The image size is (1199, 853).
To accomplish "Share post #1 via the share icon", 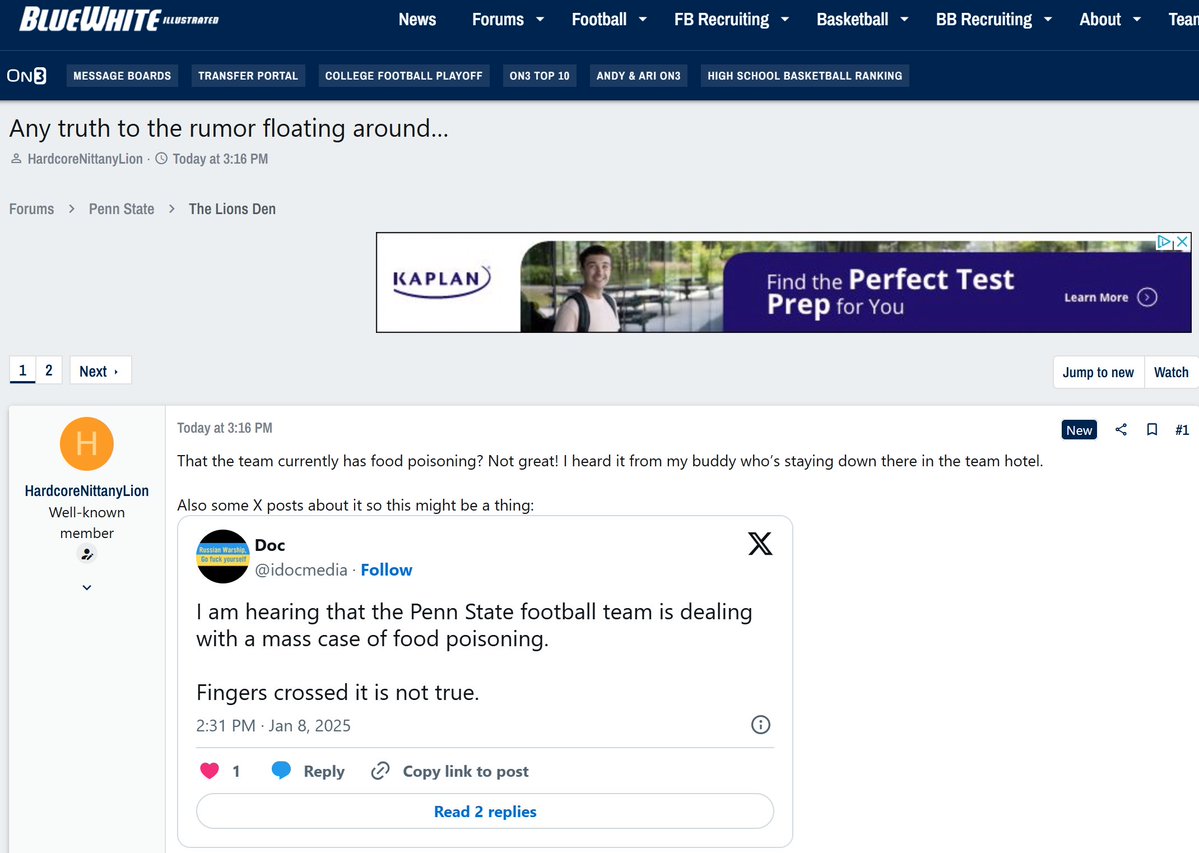I will (1121, 430).
